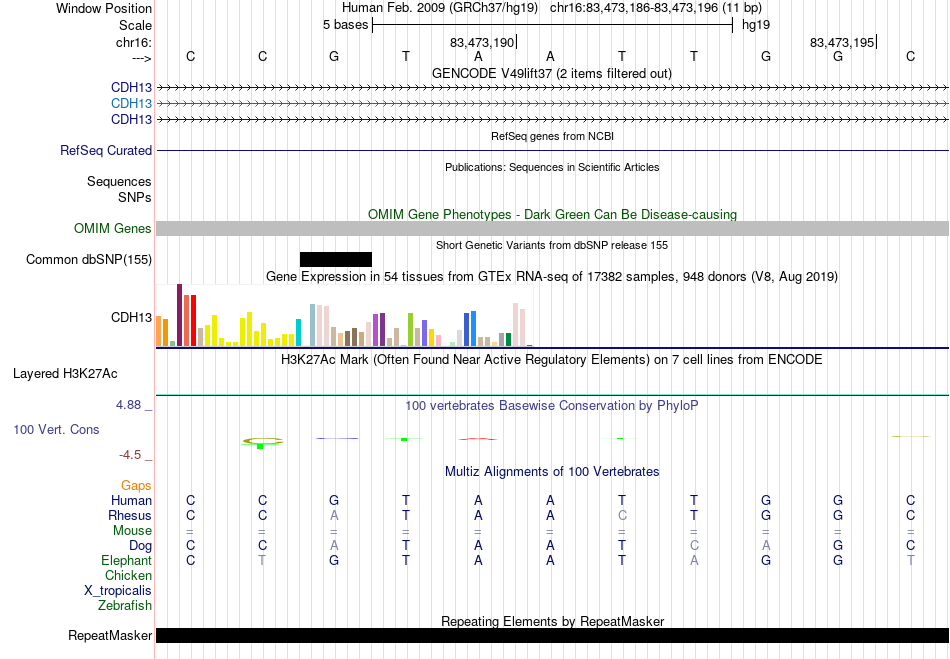Click the RefSeq Curated track label

coord(106,150)
